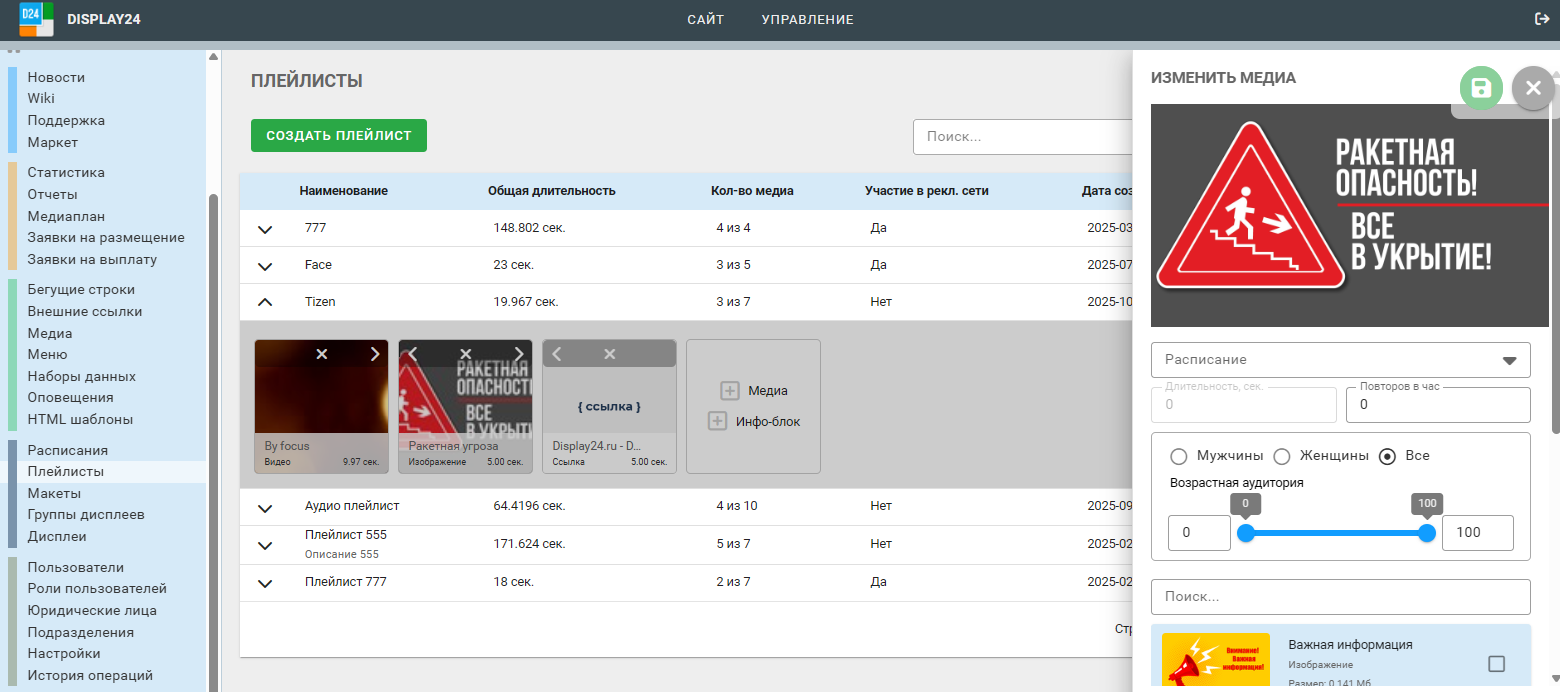This screenshot has height=692, width=1560.
Task: Click the СОЗДАТЬ ПЛЕЙЛИСТ button
Action: coord(338,136)
